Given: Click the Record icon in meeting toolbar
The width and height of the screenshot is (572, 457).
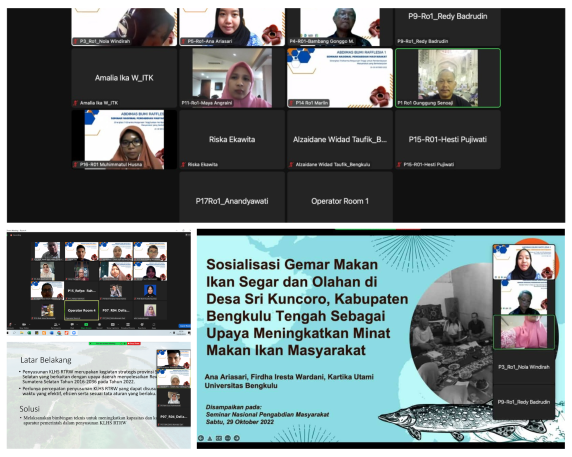Looking at the screenshot, I should [x=99, y=325].
